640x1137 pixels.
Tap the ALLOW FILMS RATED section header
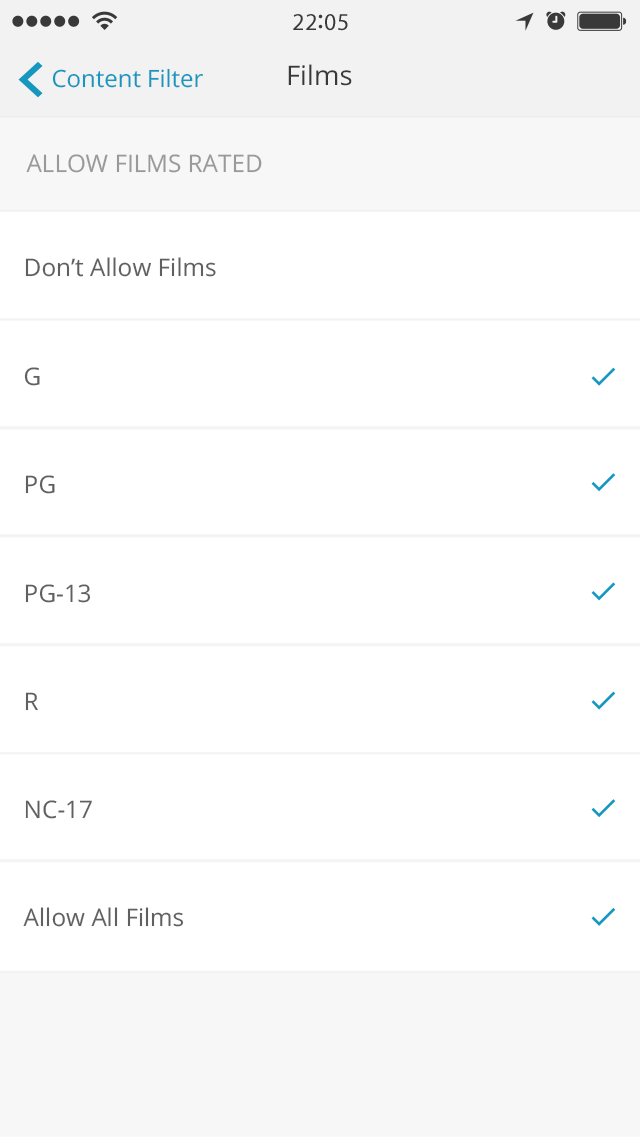pos(144,164)
